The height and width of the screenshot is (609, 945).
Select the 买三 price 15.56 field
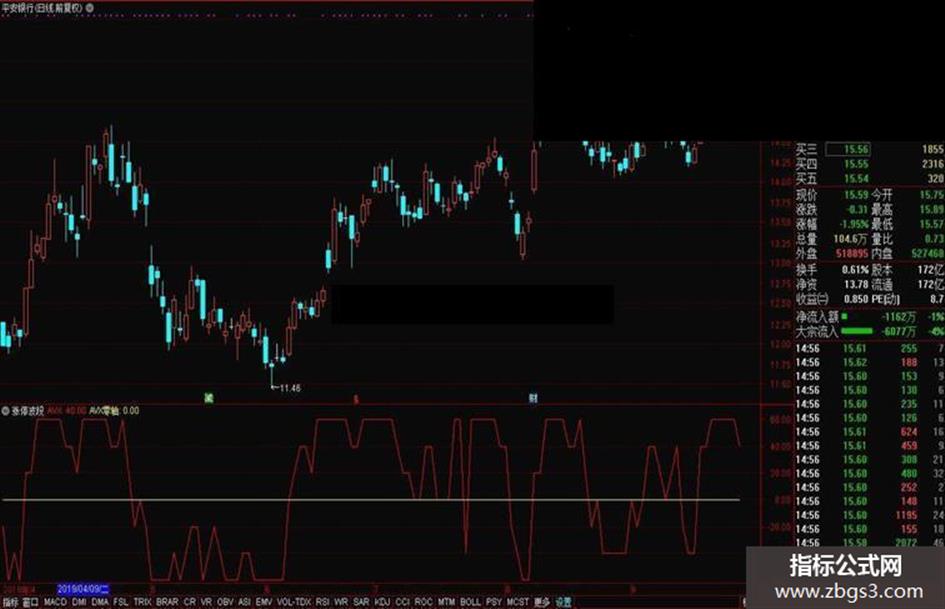pos(850,149)
